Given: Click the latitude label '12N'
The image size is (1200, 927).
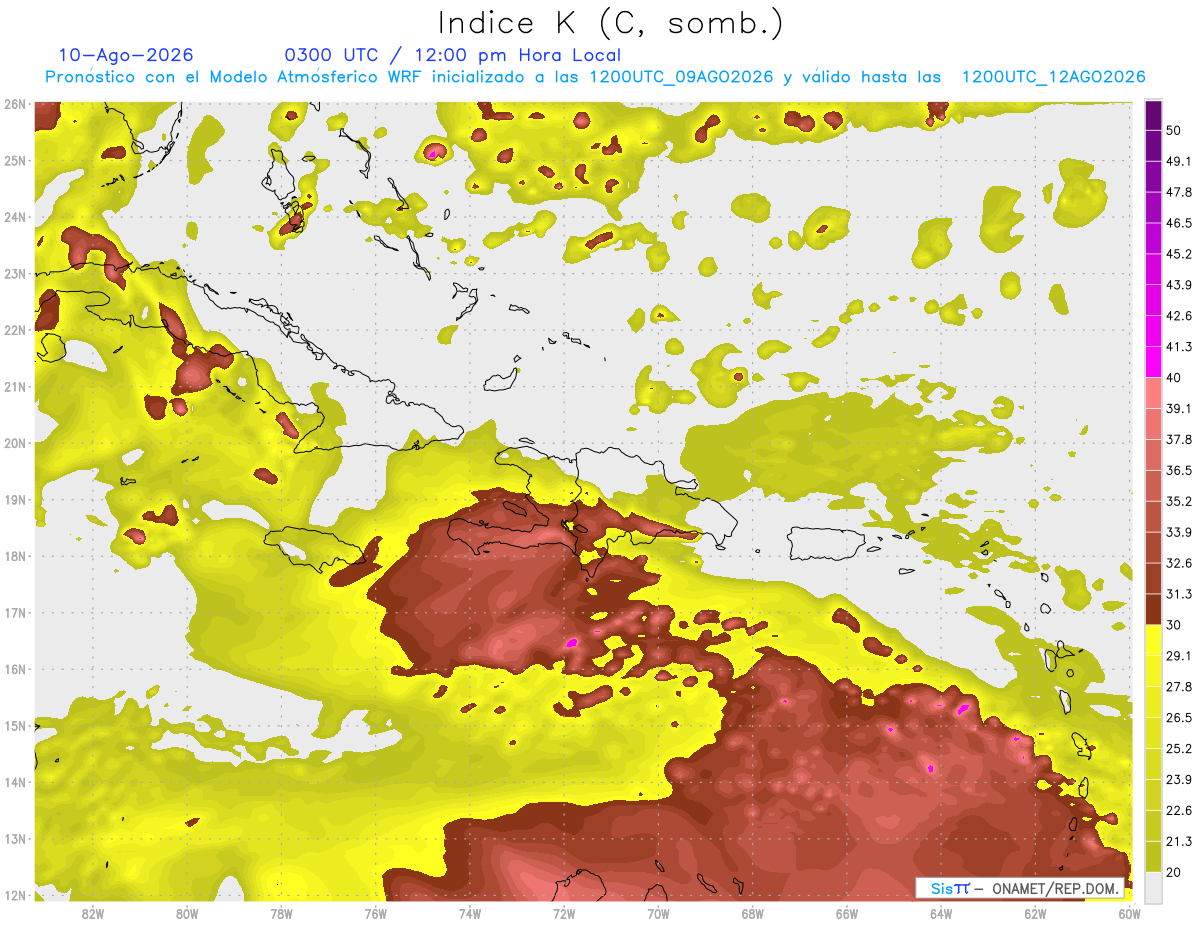Looking at the screenshot, I should (15, 895).
